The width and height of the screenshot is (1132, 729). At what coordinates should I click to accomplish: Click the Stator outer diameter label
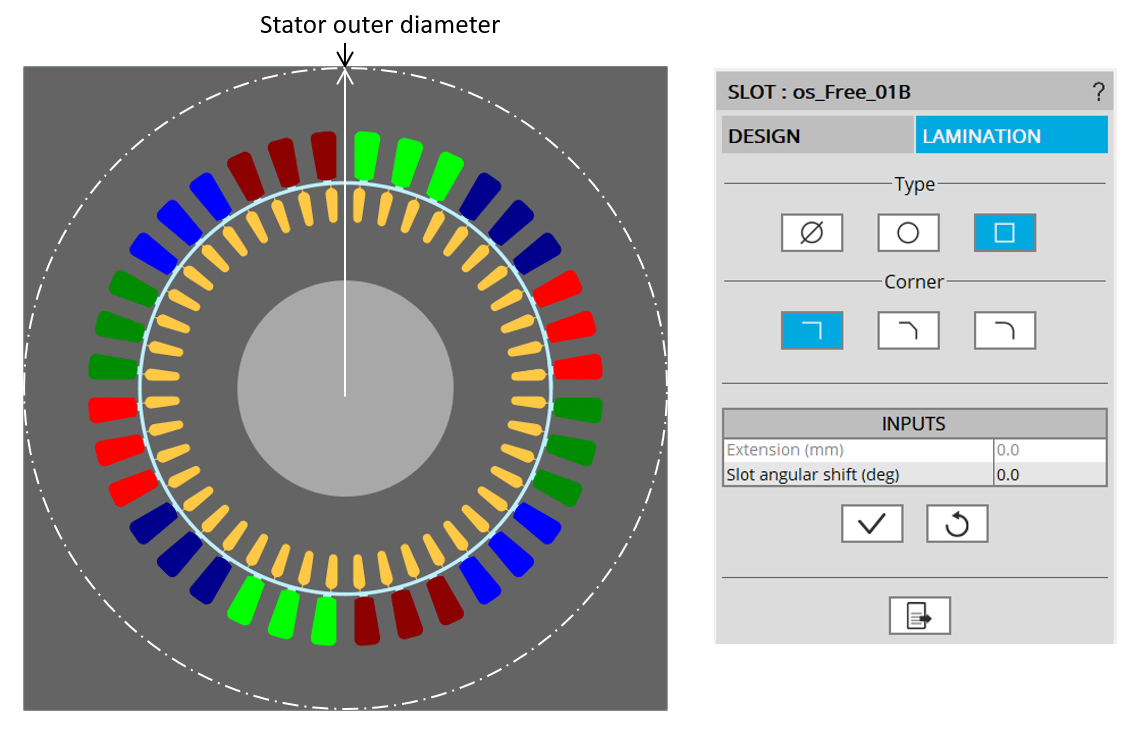(x=380, y=25)
